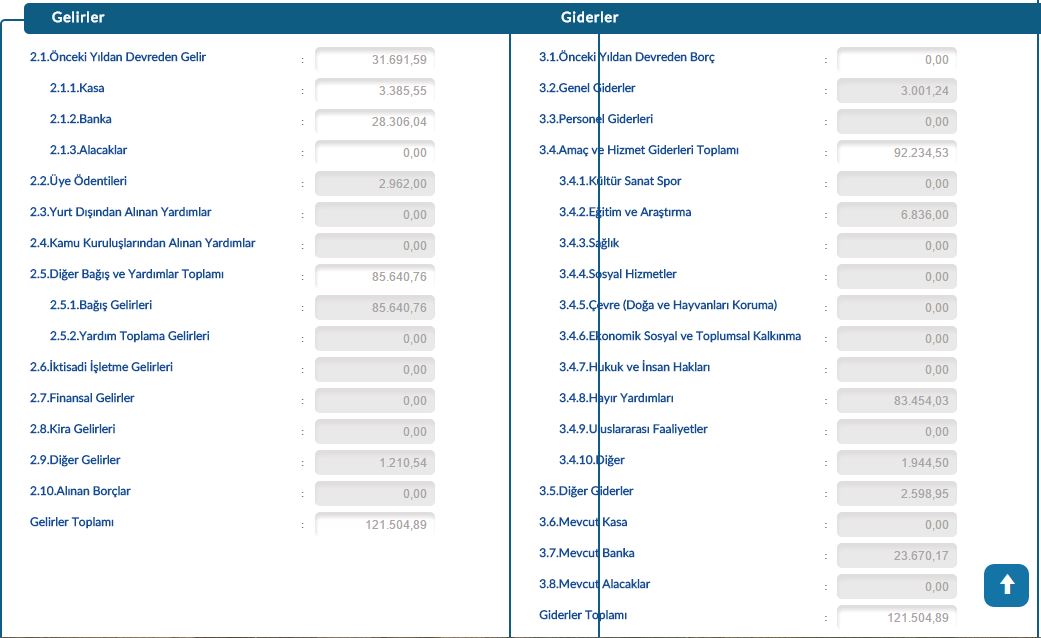The image size is (1041, 638).
Task: Select the Kira Gelirleri amount field
Action: click(374, 431)
